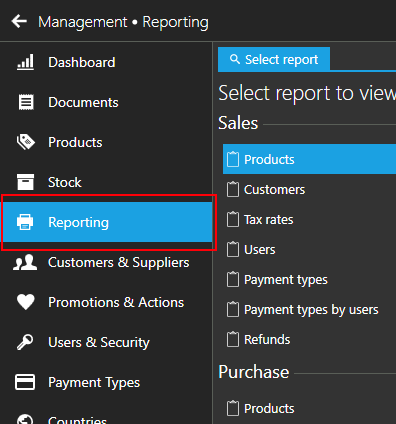The width and height of the screenshot is (396, 424).
Task: Click clipboard icon beside Payment types by users
Action: pyautogui.click(x=233, y=309)
